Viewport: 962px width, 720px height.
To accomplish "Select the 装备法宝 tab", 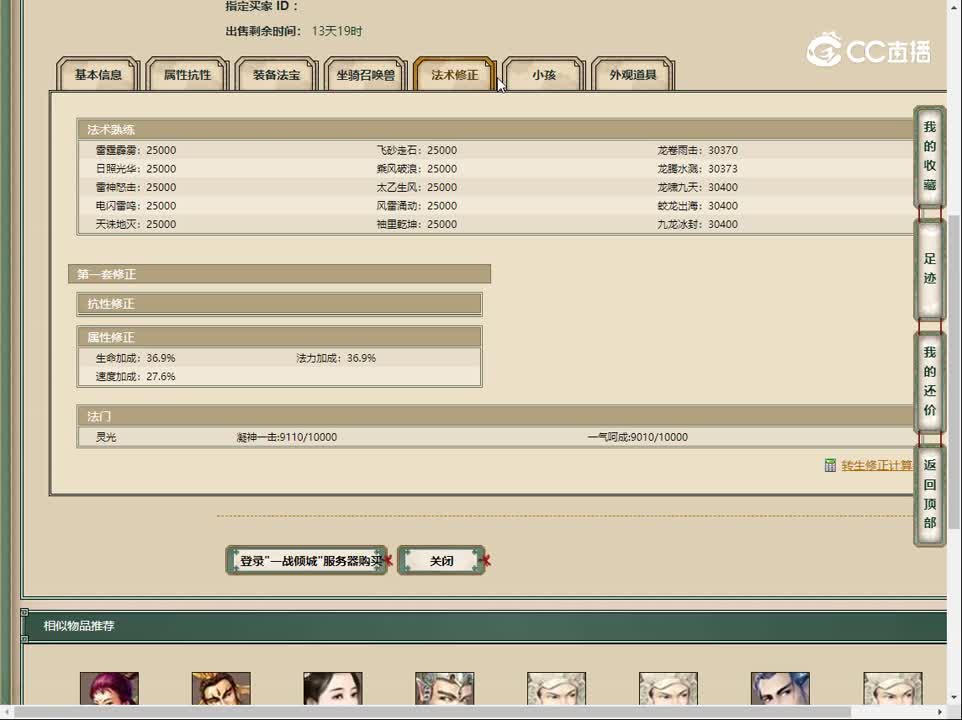I will click(x=276, y=75).
